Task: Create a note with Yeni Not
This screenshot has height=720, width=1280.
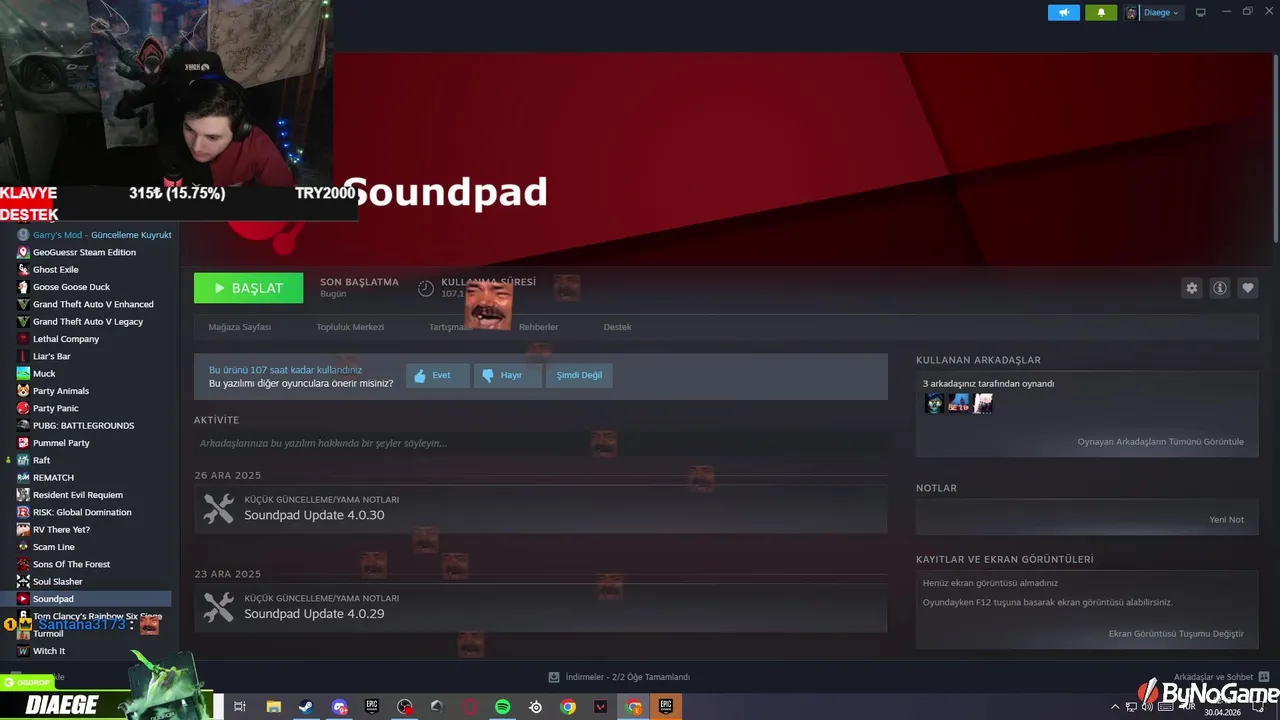Action: coord(1226,520)
